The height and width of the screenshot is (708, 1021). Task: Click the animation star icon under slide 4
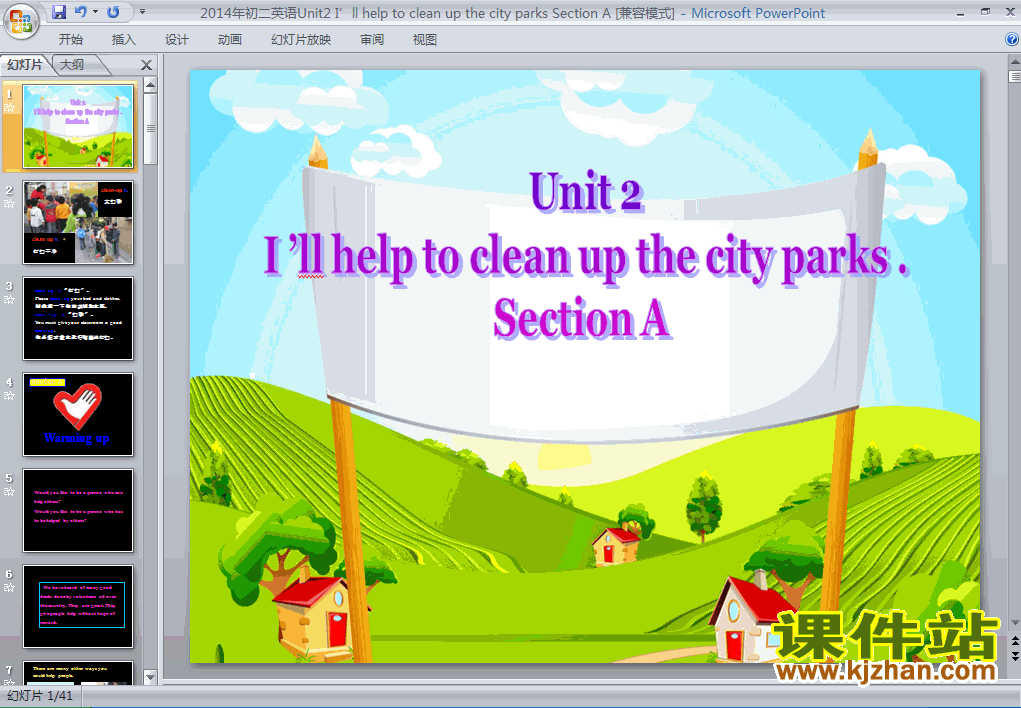pos(9,395)
